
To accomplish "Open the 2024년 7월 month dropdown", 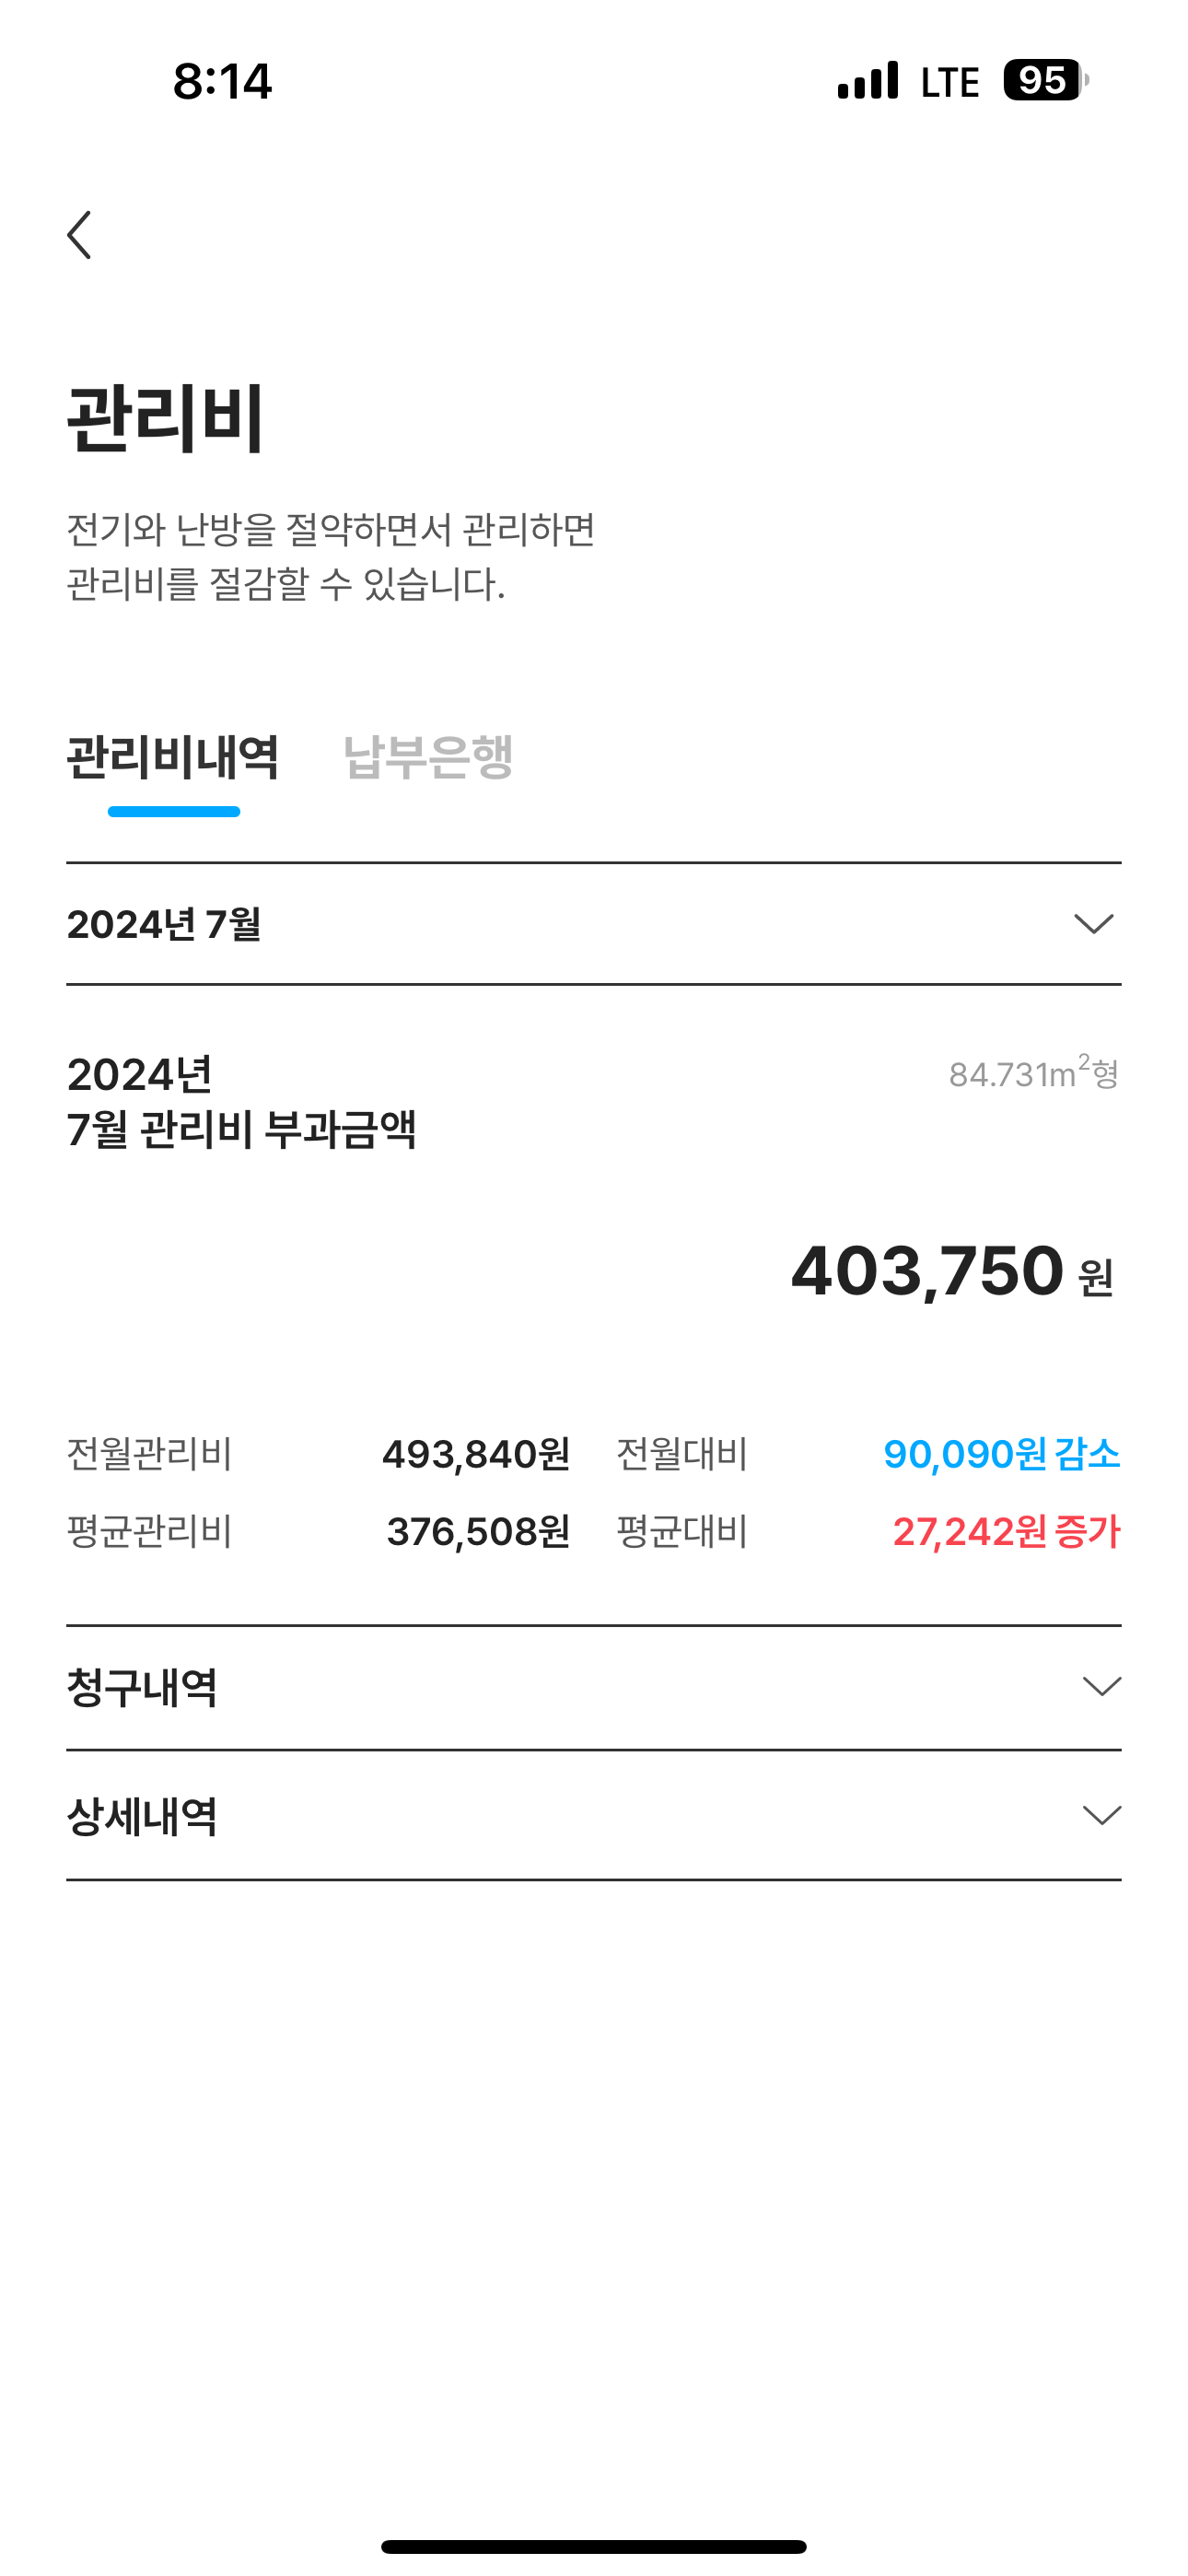I will pyautogui.click(x=592, y=924).
